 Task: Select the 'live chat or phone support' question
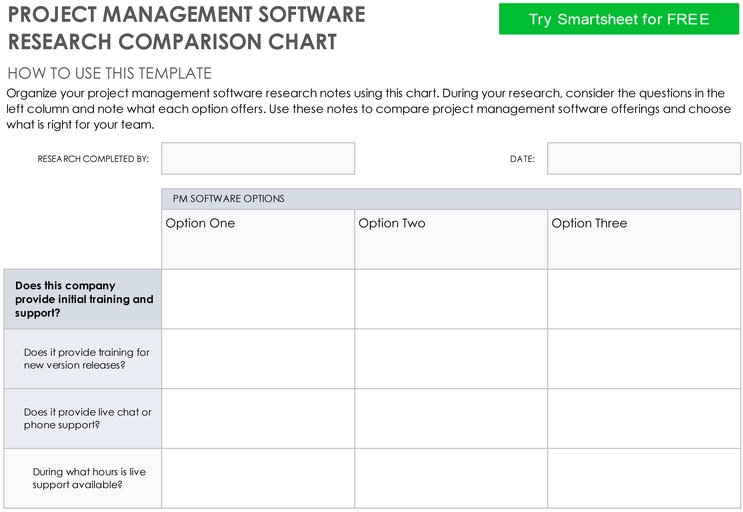tap(82, 419)
